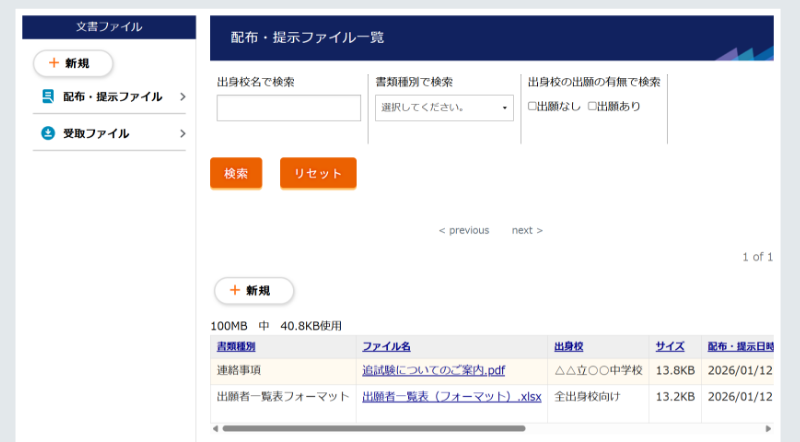
Task: Click the horizontal scrollbar thumb under table
Action: 372,428
